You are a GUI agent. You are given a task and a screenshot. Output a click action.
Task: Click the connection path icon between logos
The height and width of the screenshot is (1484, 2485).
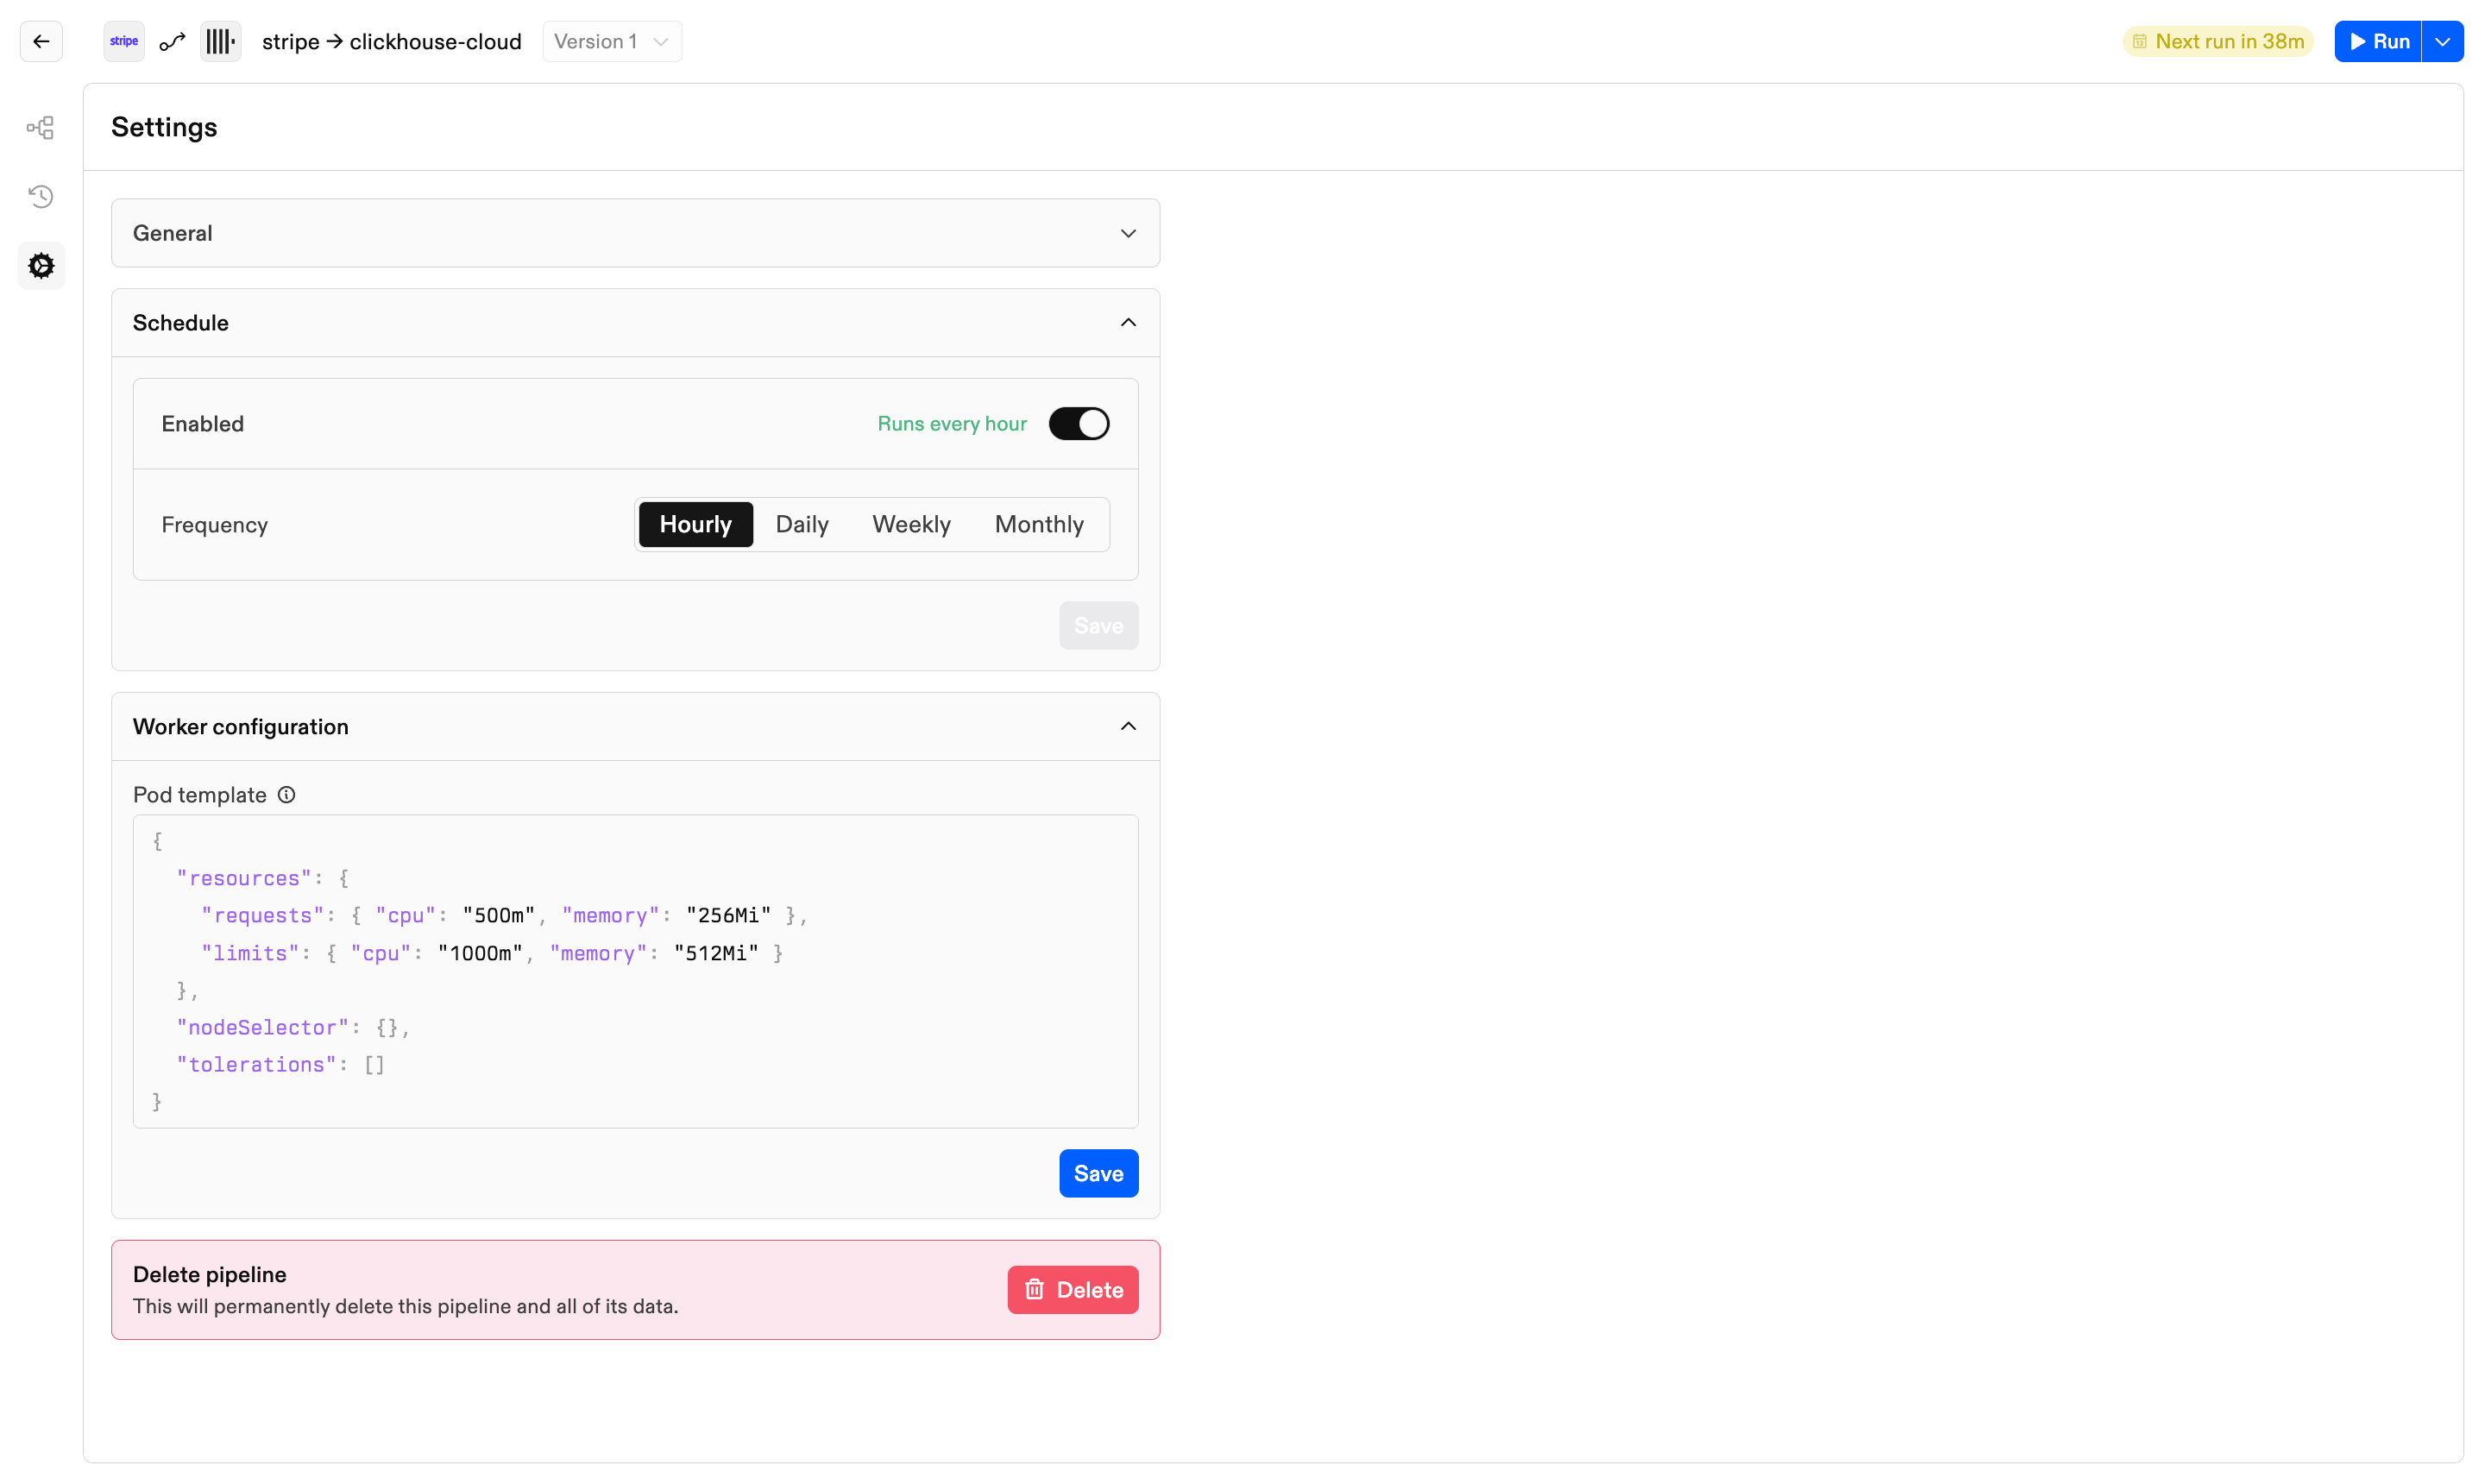click(172, 42)
